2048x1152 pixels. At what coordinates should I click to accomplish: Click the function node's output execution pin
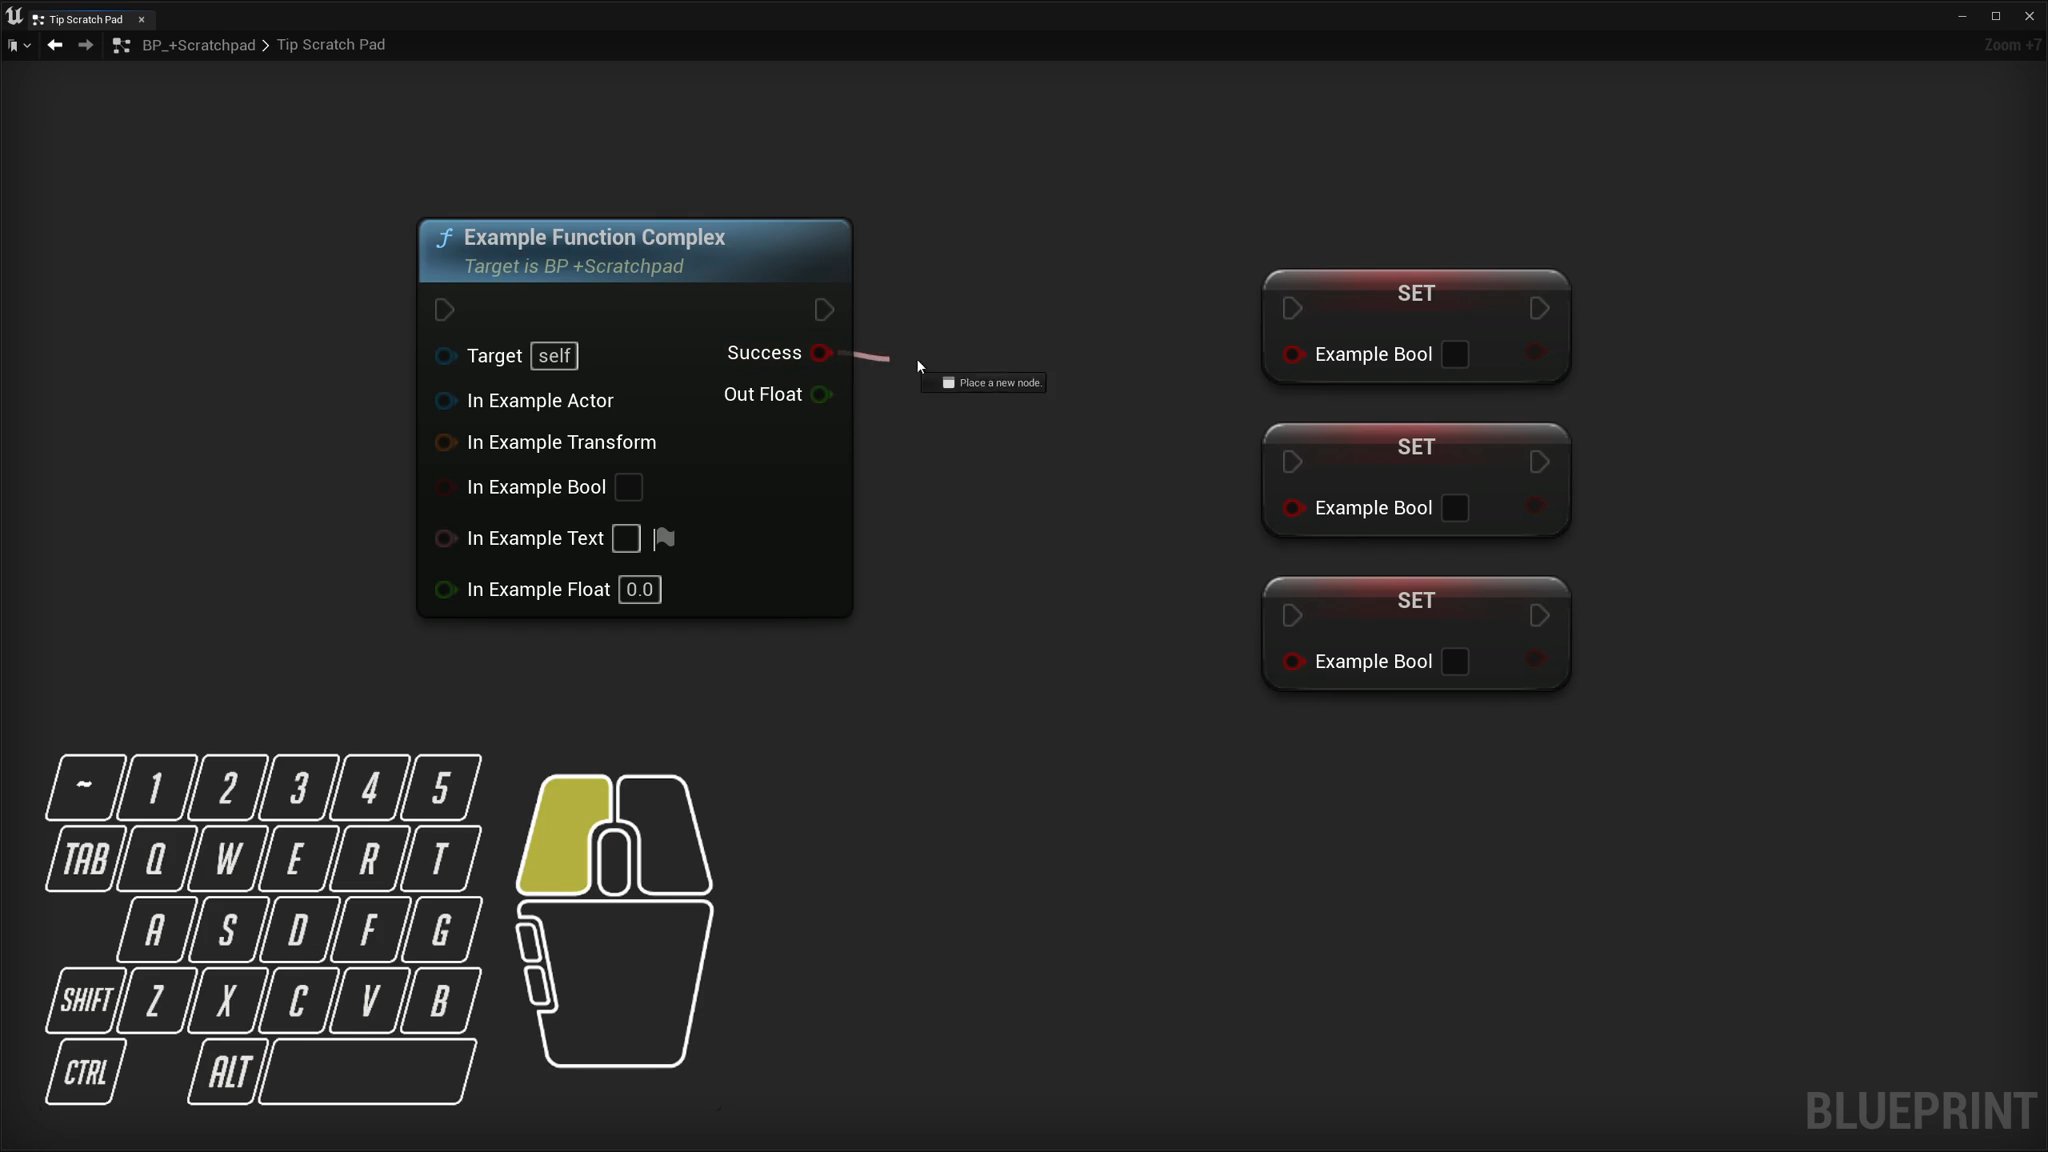point(824,310)
